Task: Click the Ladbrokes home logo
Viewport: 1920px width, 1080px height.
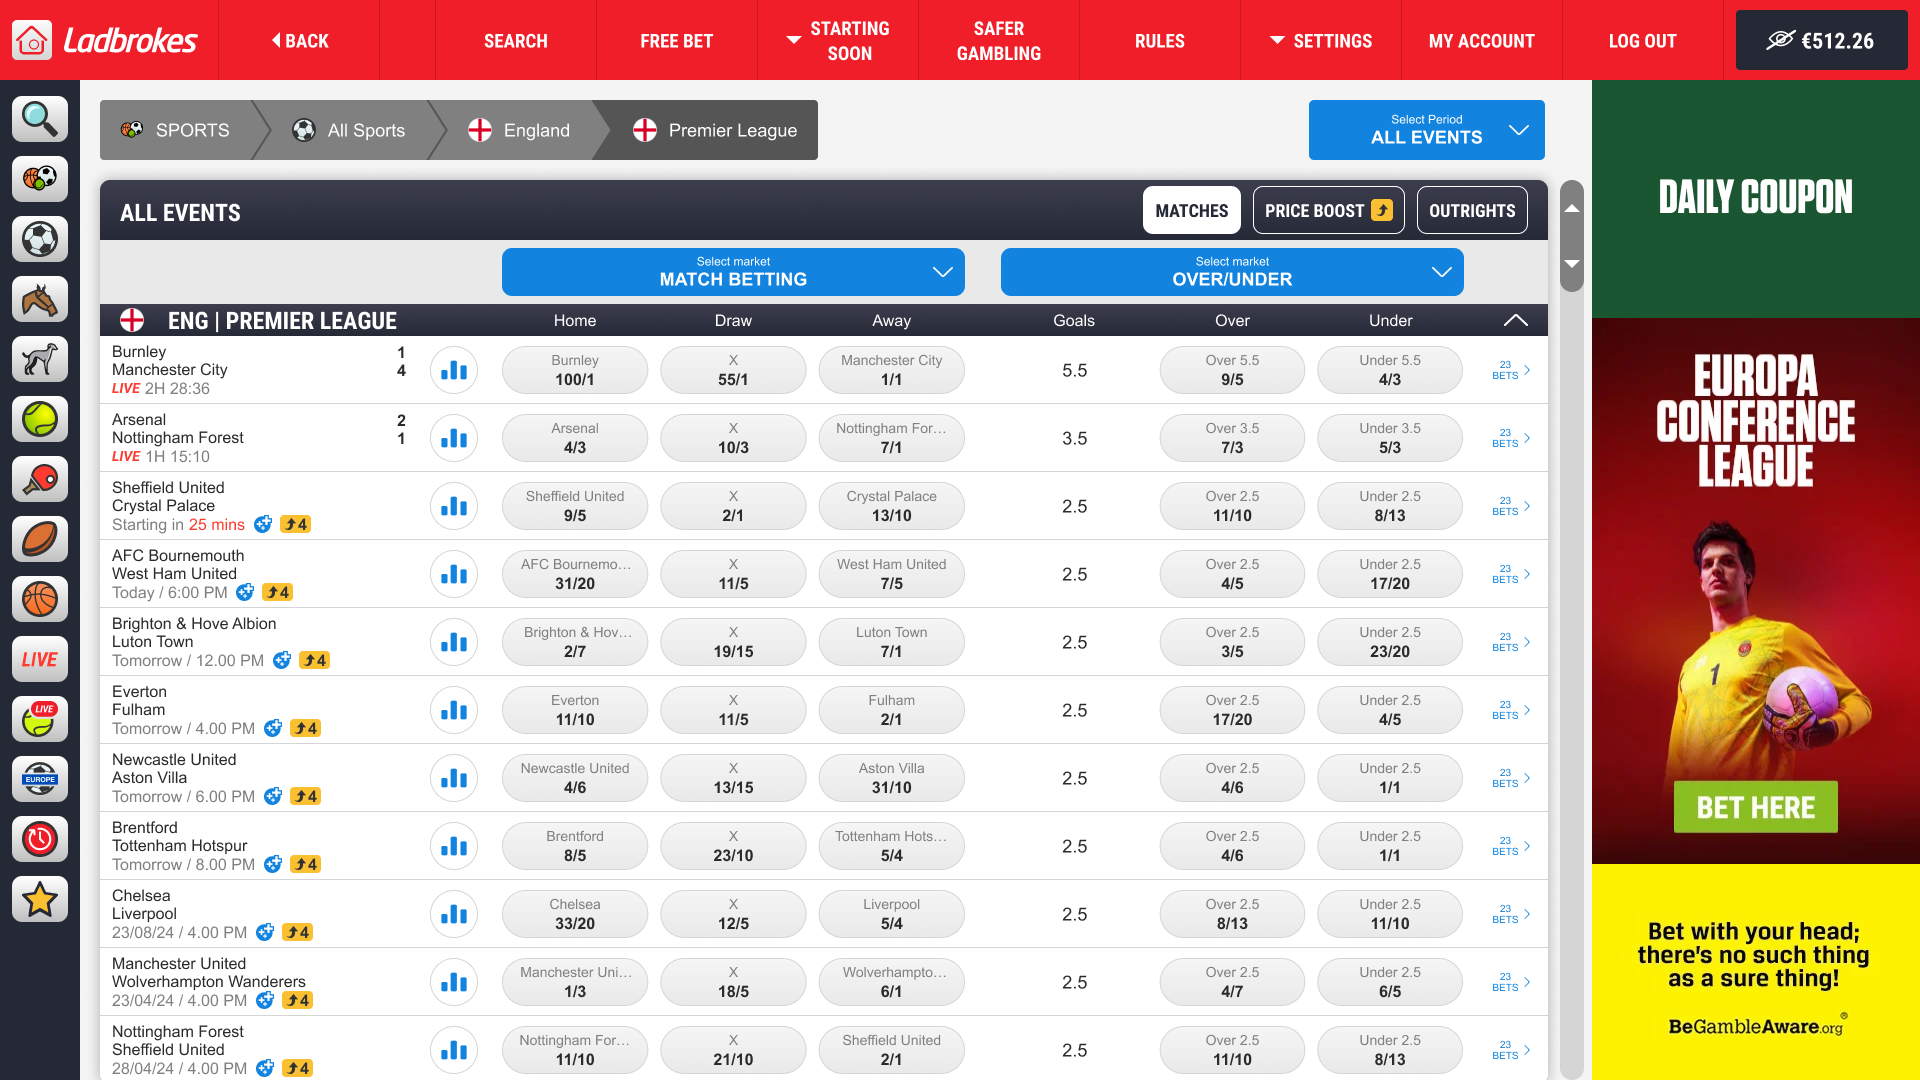Action: [105, 40]
